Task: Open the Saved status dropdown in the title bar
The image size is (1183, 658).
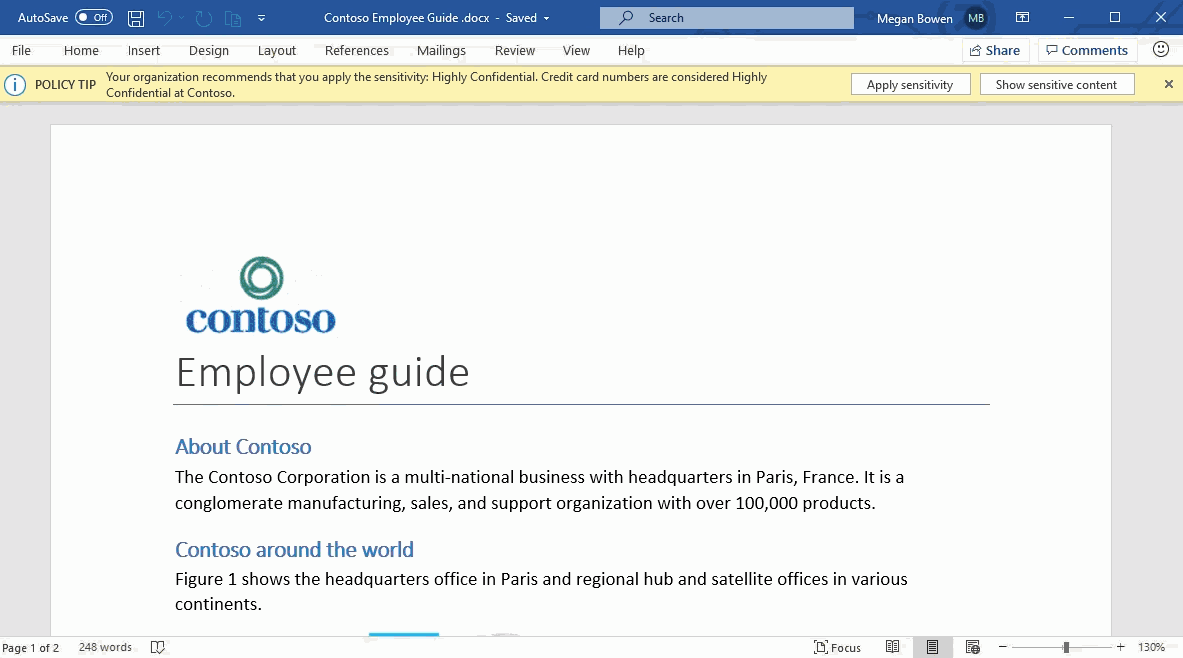Action: pos(546,17)
